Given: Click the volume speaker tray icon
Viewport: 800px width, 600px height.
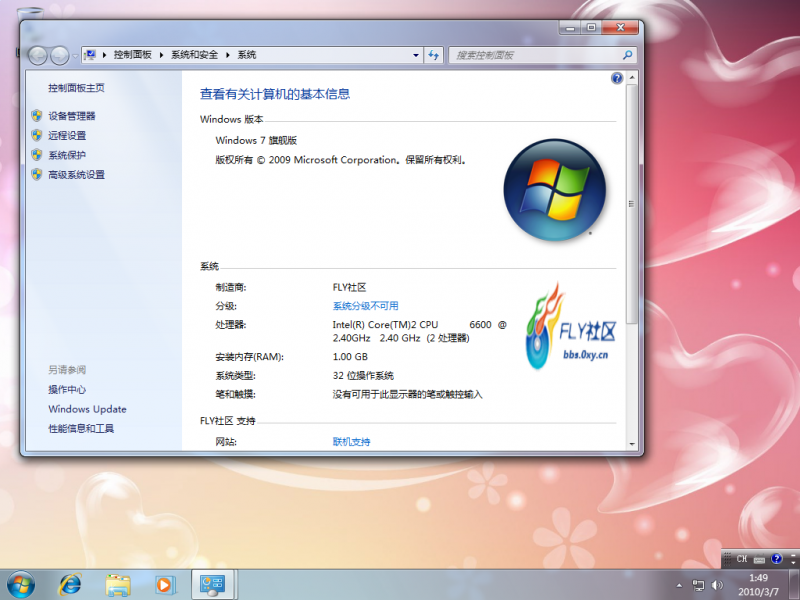Looking at the screenshot, I should pos(717,585).
